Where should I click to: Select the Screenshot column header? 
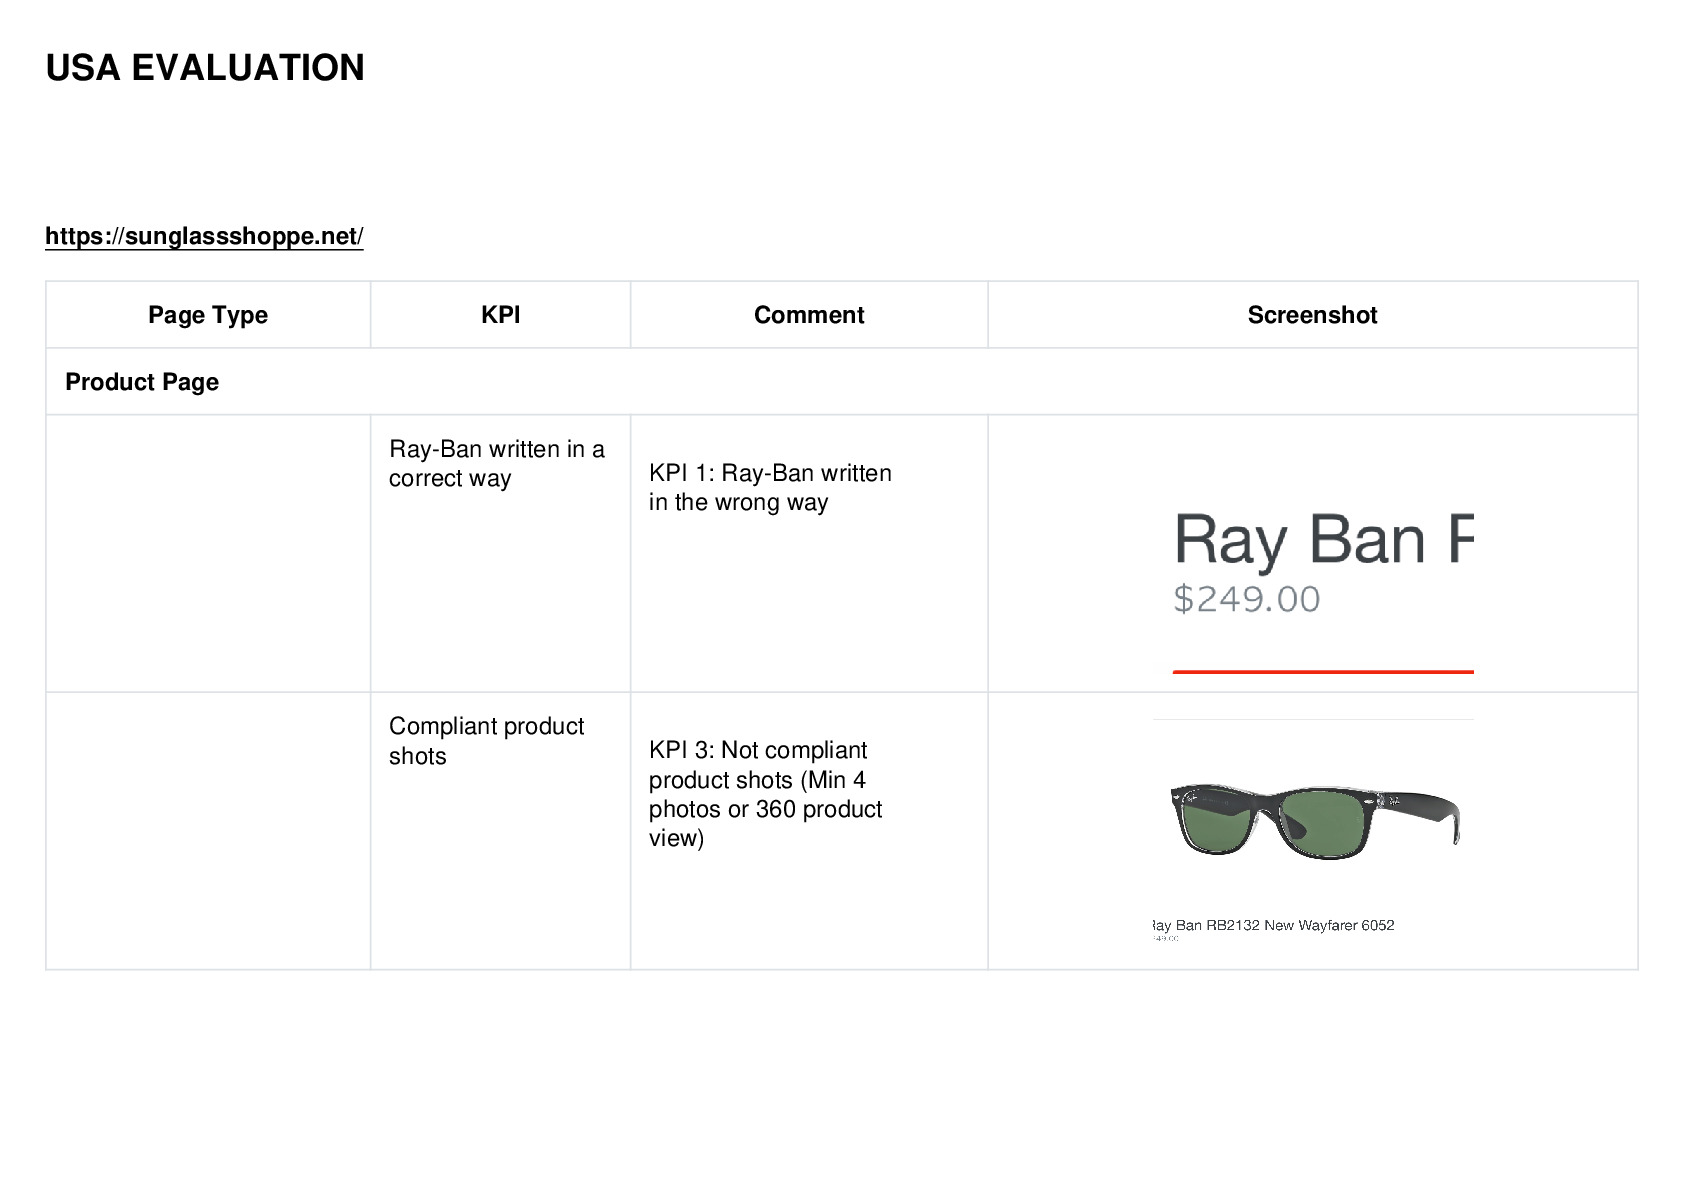click(x=1312, y=315)
